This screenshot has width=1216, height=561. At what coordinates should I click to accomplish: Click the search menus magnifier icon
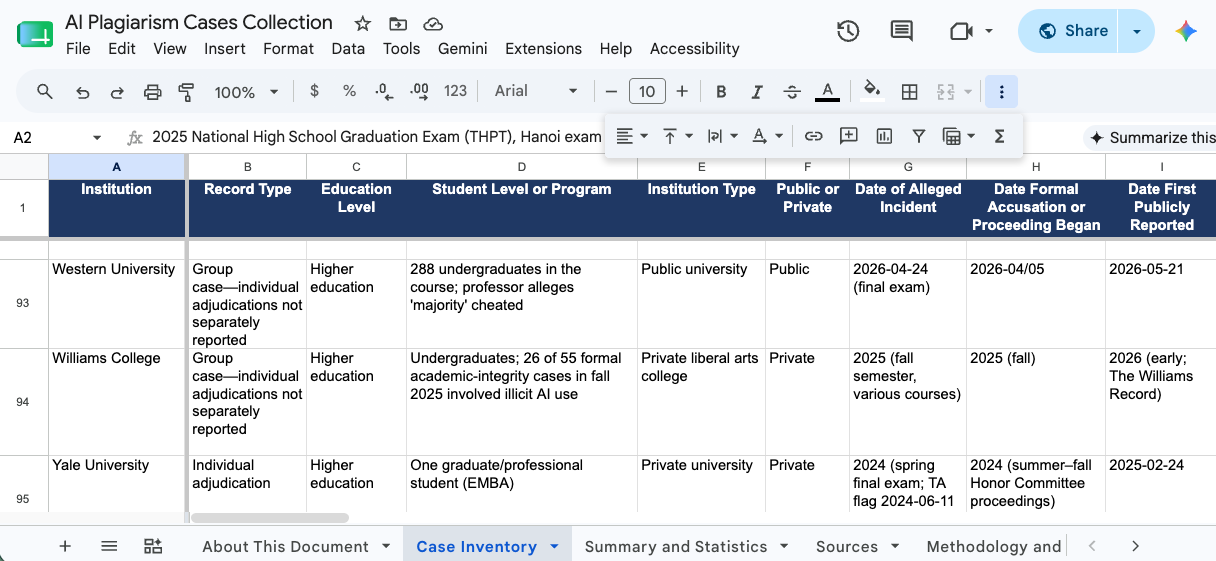[x=45, y=92]
